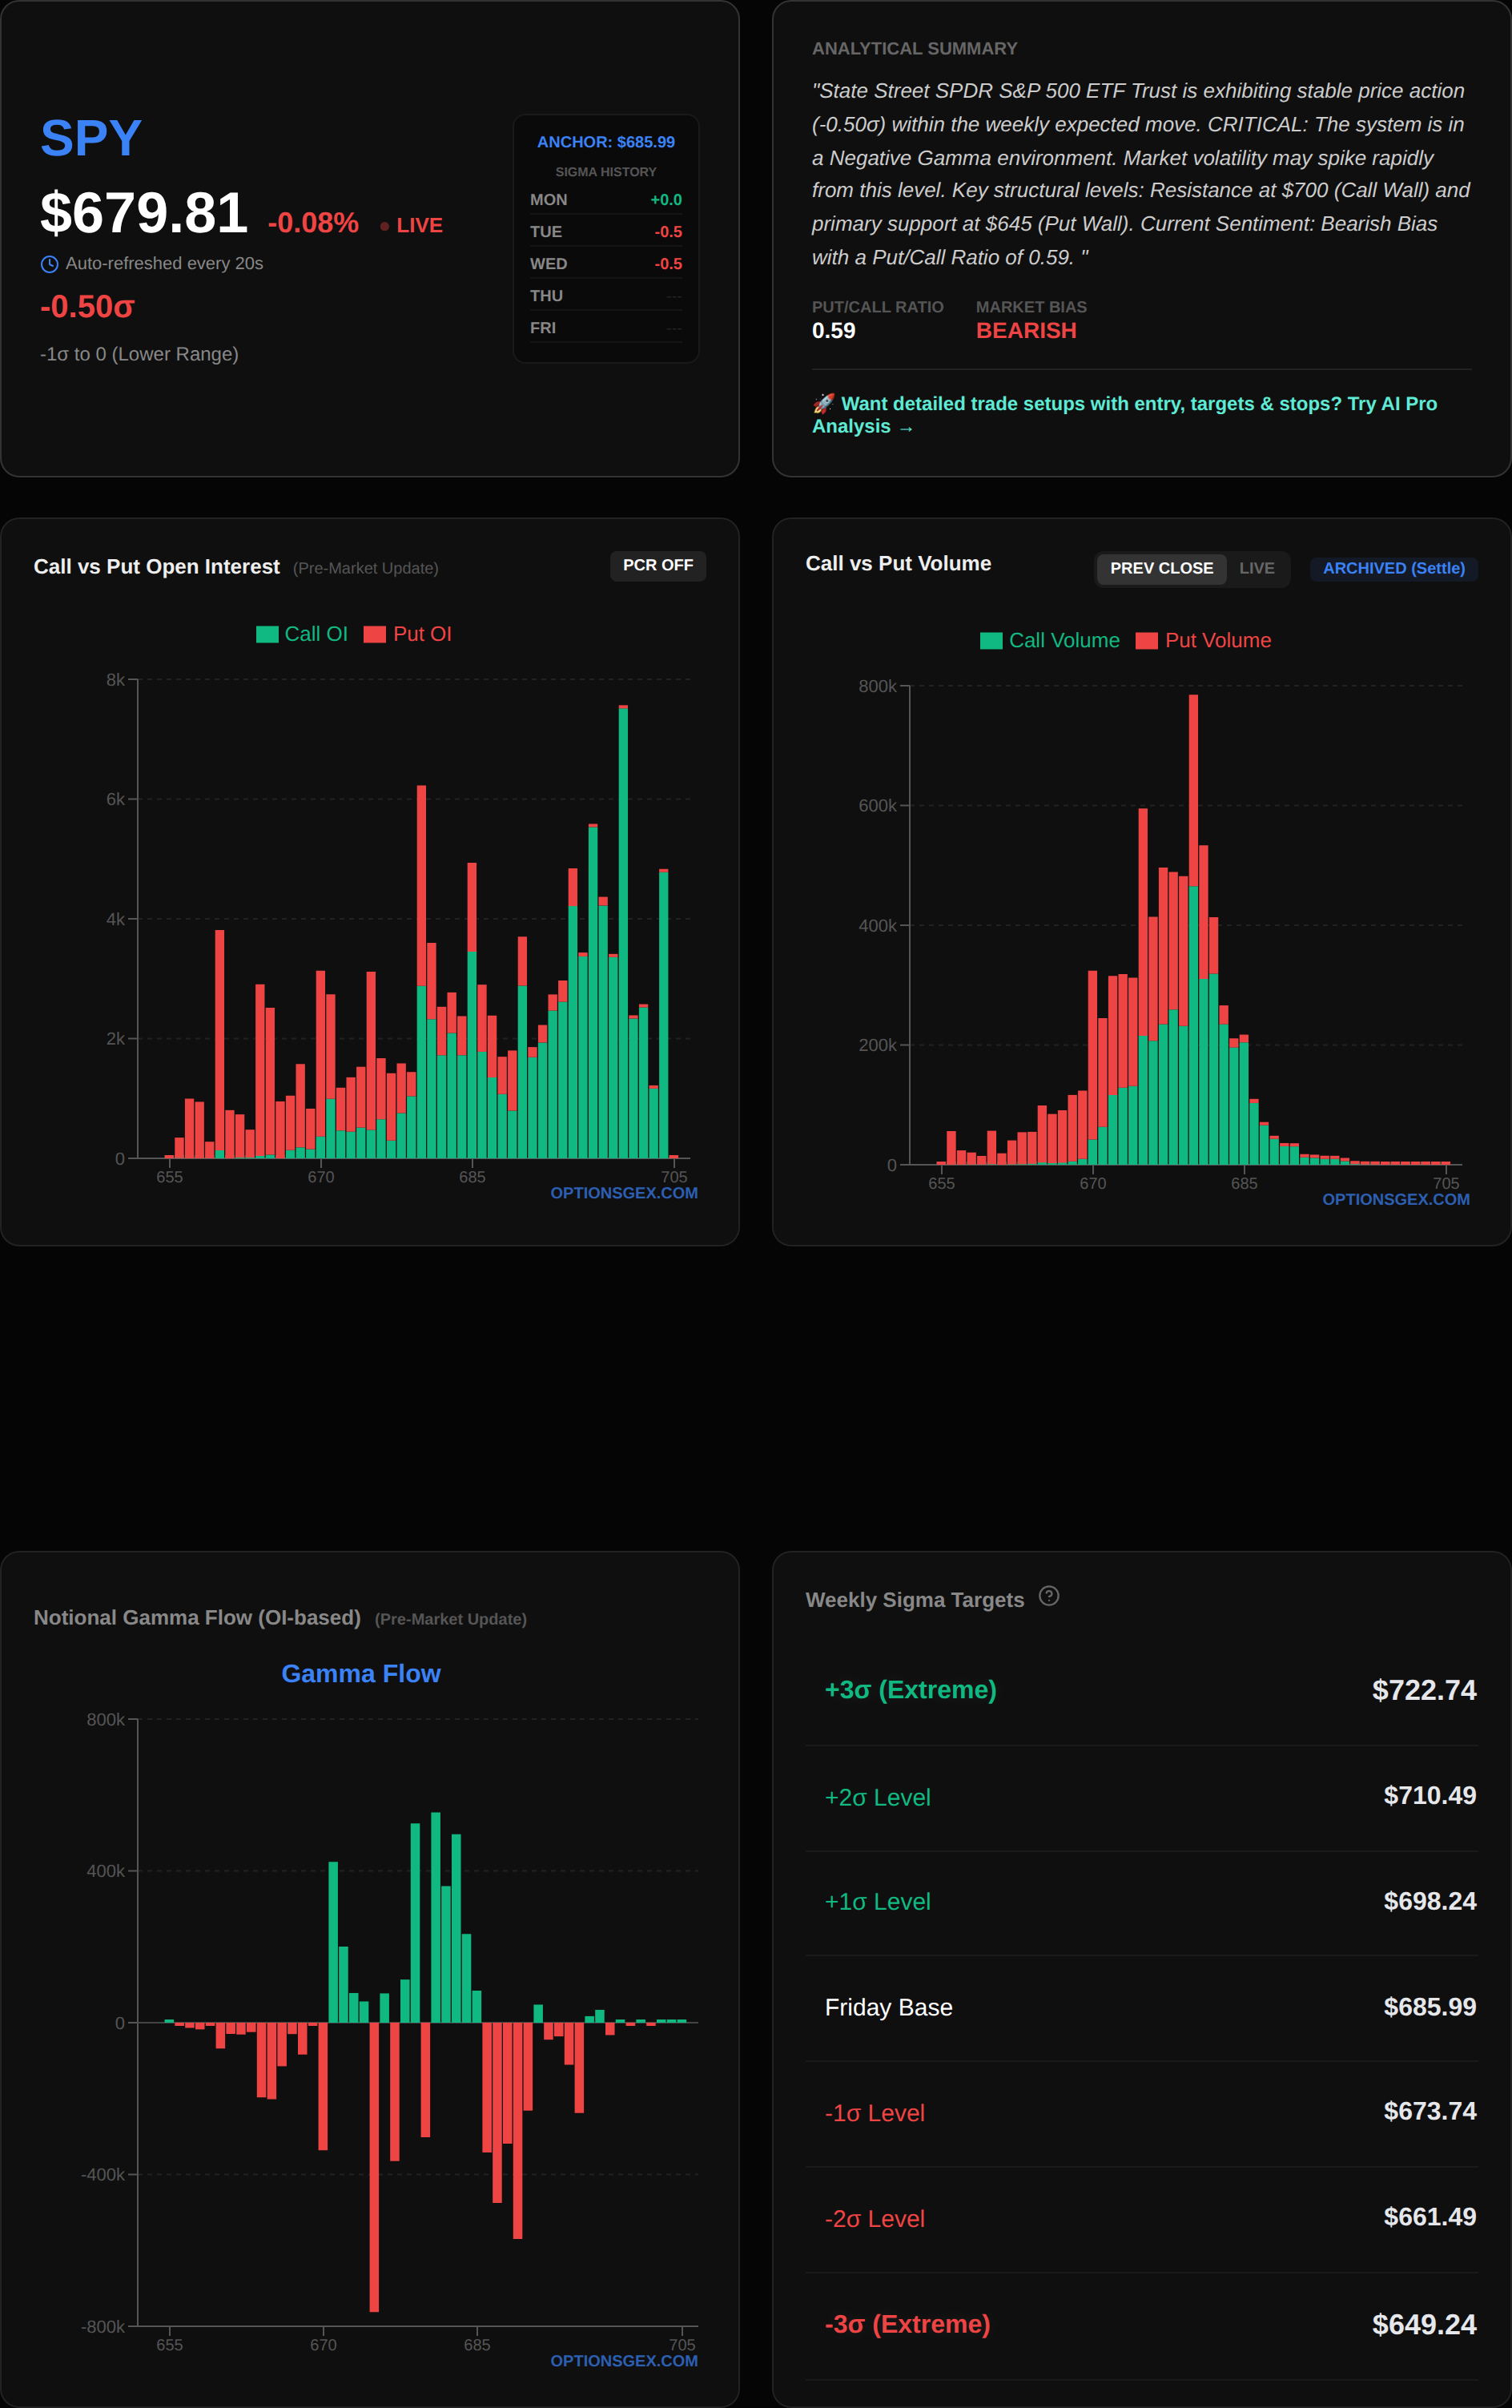Click OPTIONSGEX.COM link under Open Interest chart
The image size is (1512, 2408).
click(x=623, y=1193)
